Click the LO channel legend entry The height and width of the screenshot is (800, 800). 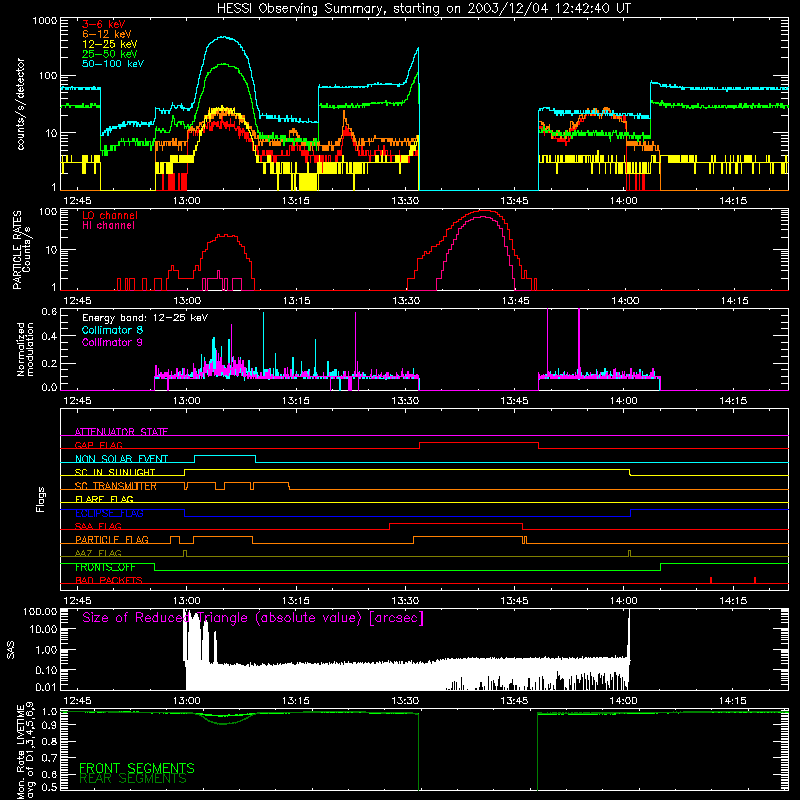point(110,215)
